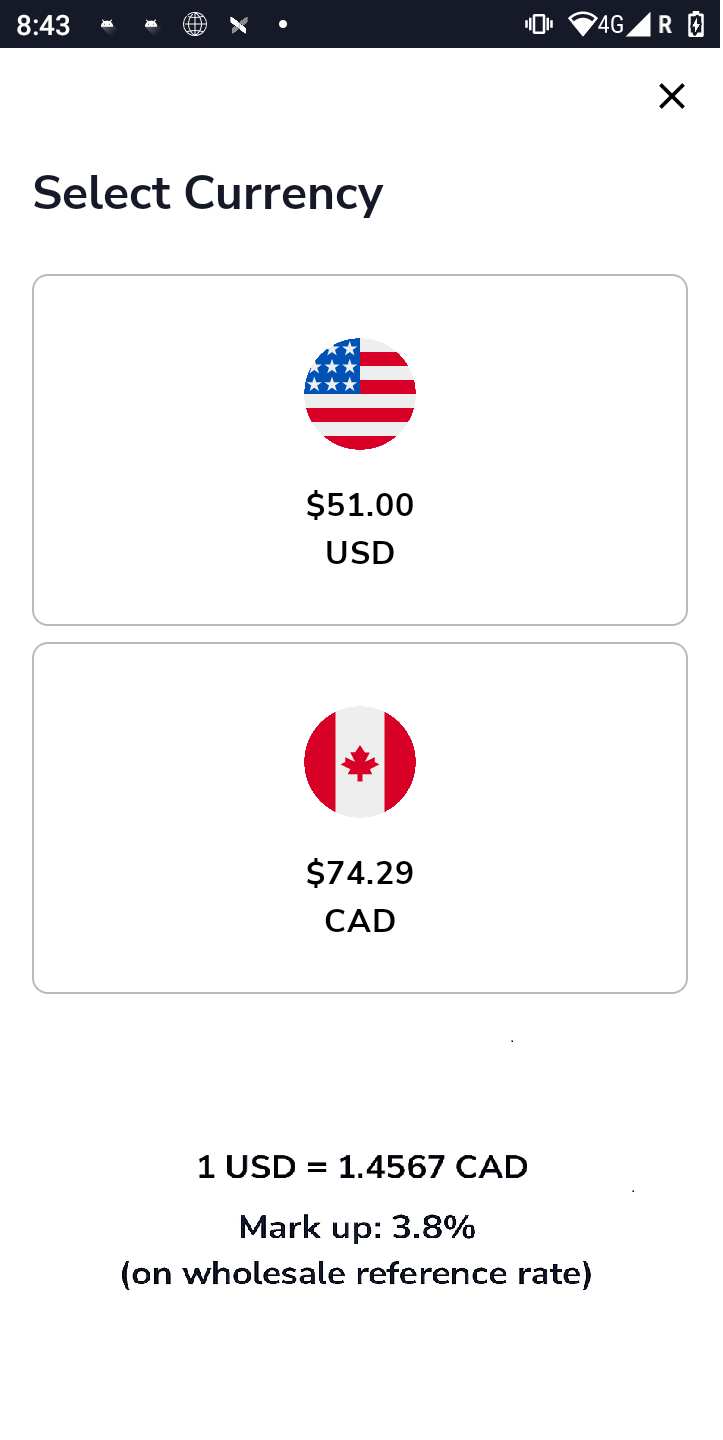The image size is (723, 1440).
Task: Tap the battery charging icon
Action: [696, 25]
